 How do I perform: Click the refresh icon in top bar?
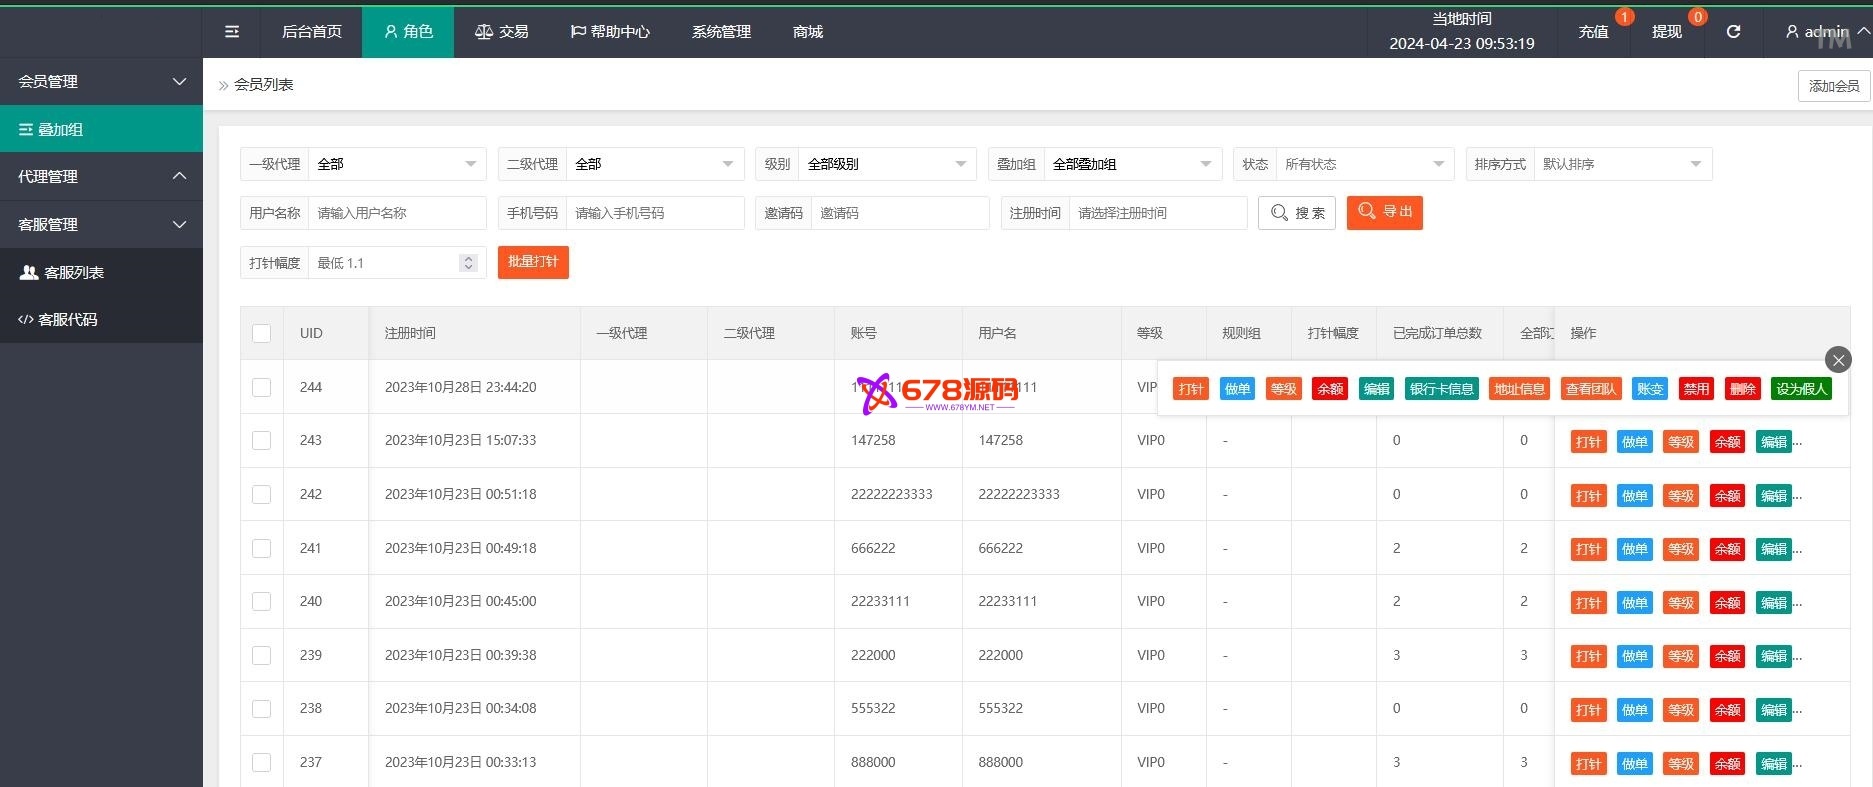pos(1733,32)
